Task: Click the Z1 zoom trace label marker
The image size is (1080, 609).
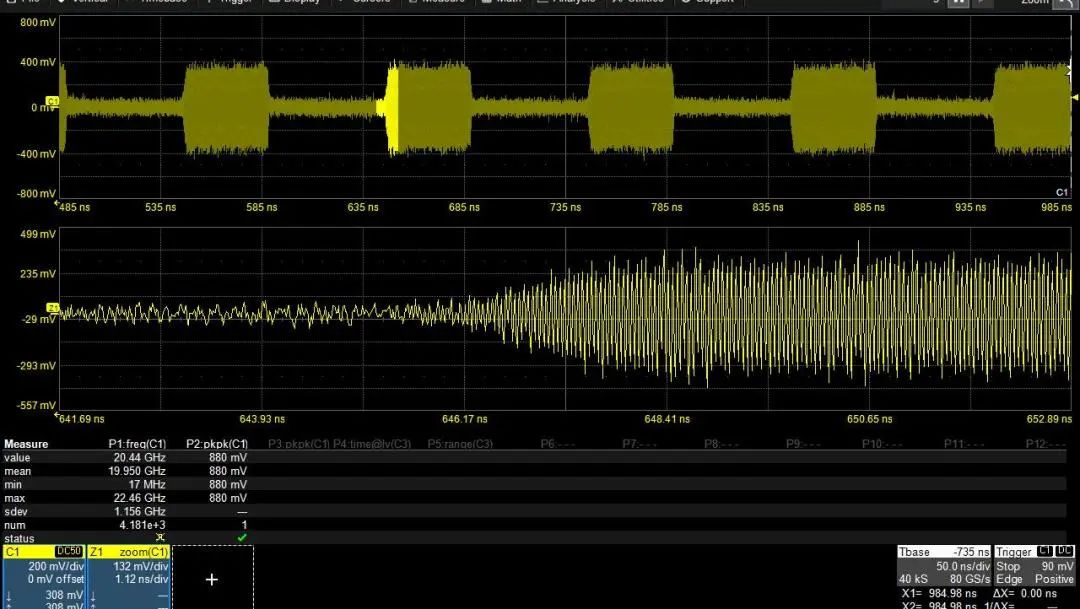Action: coord(52,307)
